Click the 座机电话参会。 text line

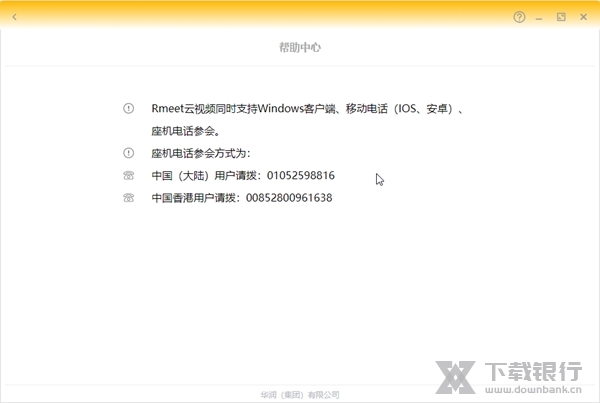tap(186, 131)
